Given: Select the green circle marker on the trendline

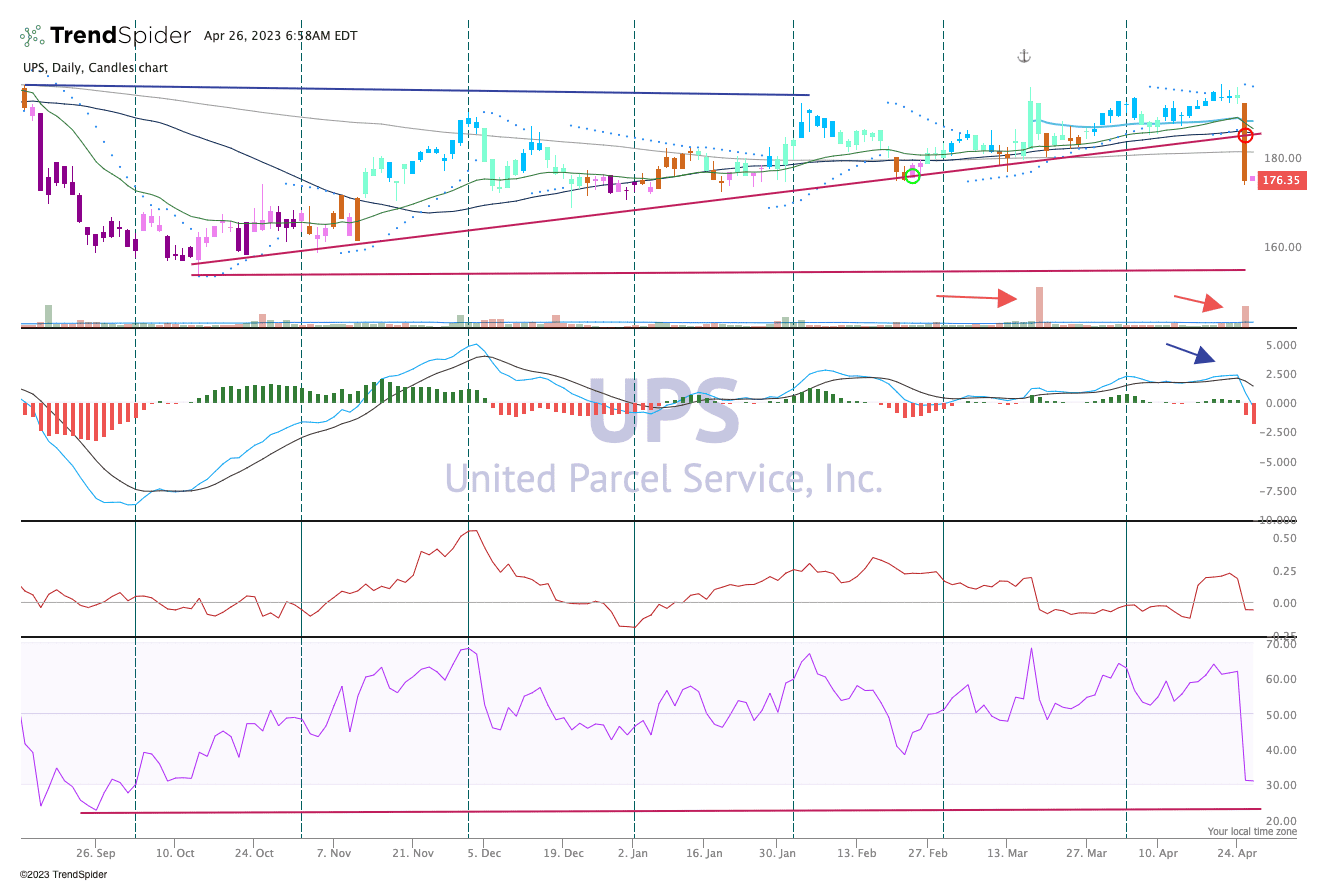Looking at the screenshot, I should 912,176.
